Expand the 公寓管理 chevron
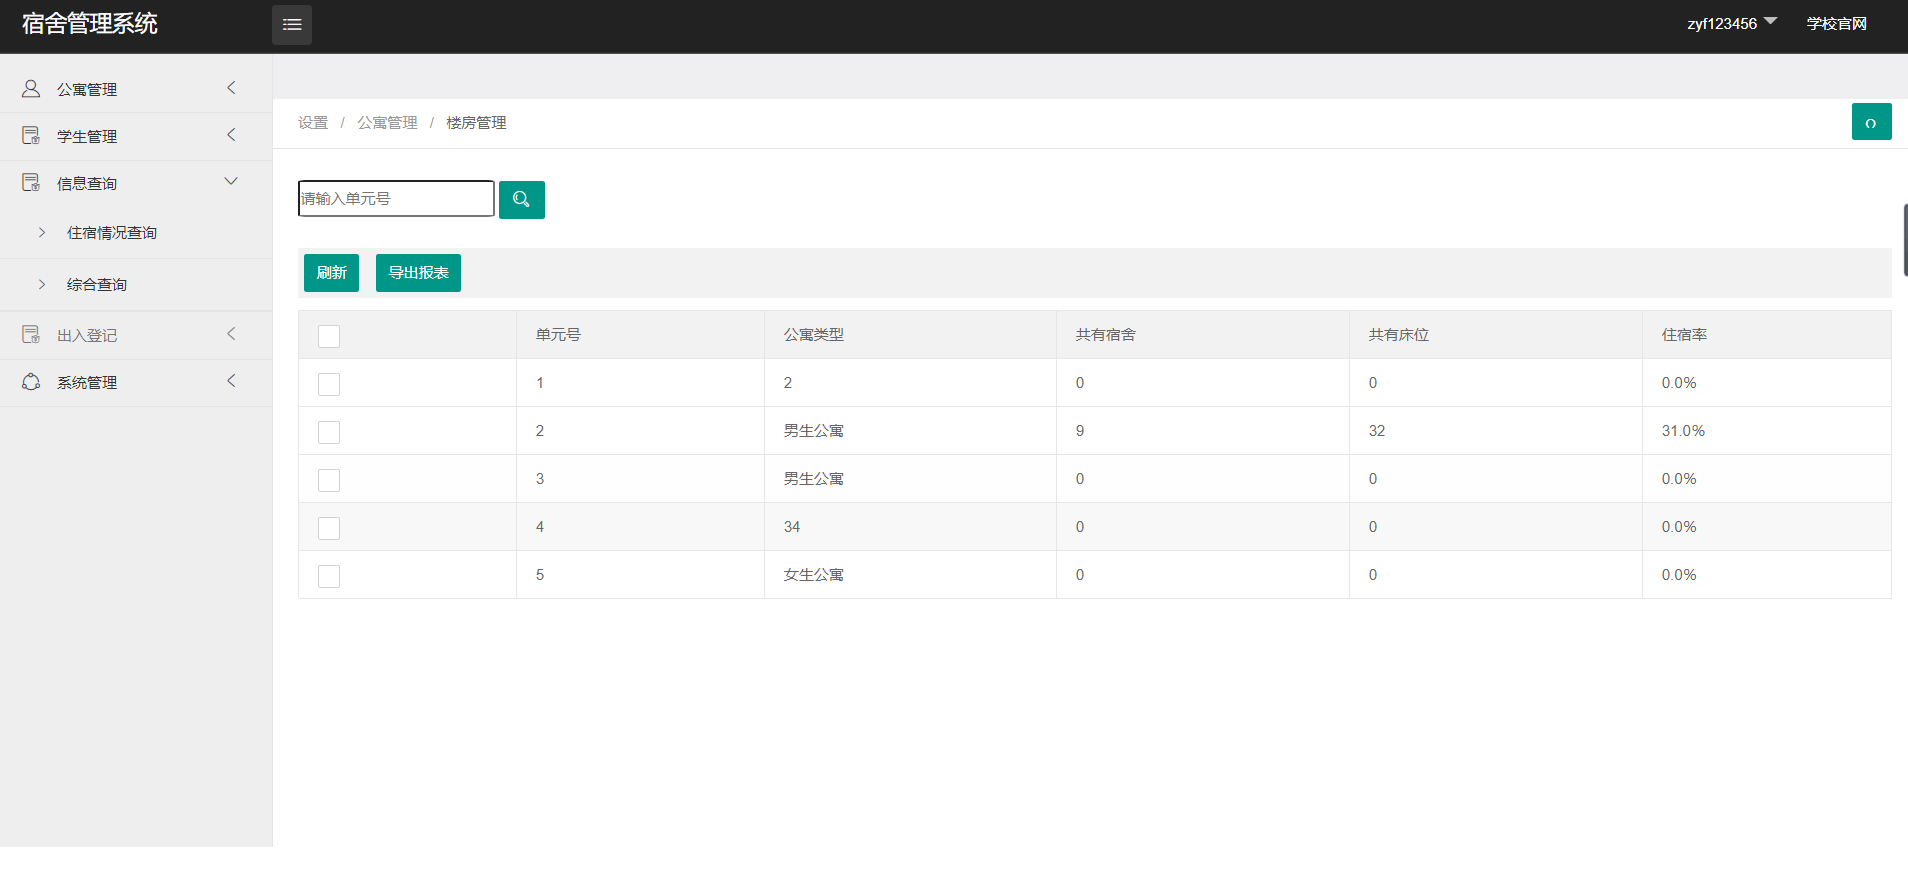This screenshot has height=891, width=1908. click(231, 88)
